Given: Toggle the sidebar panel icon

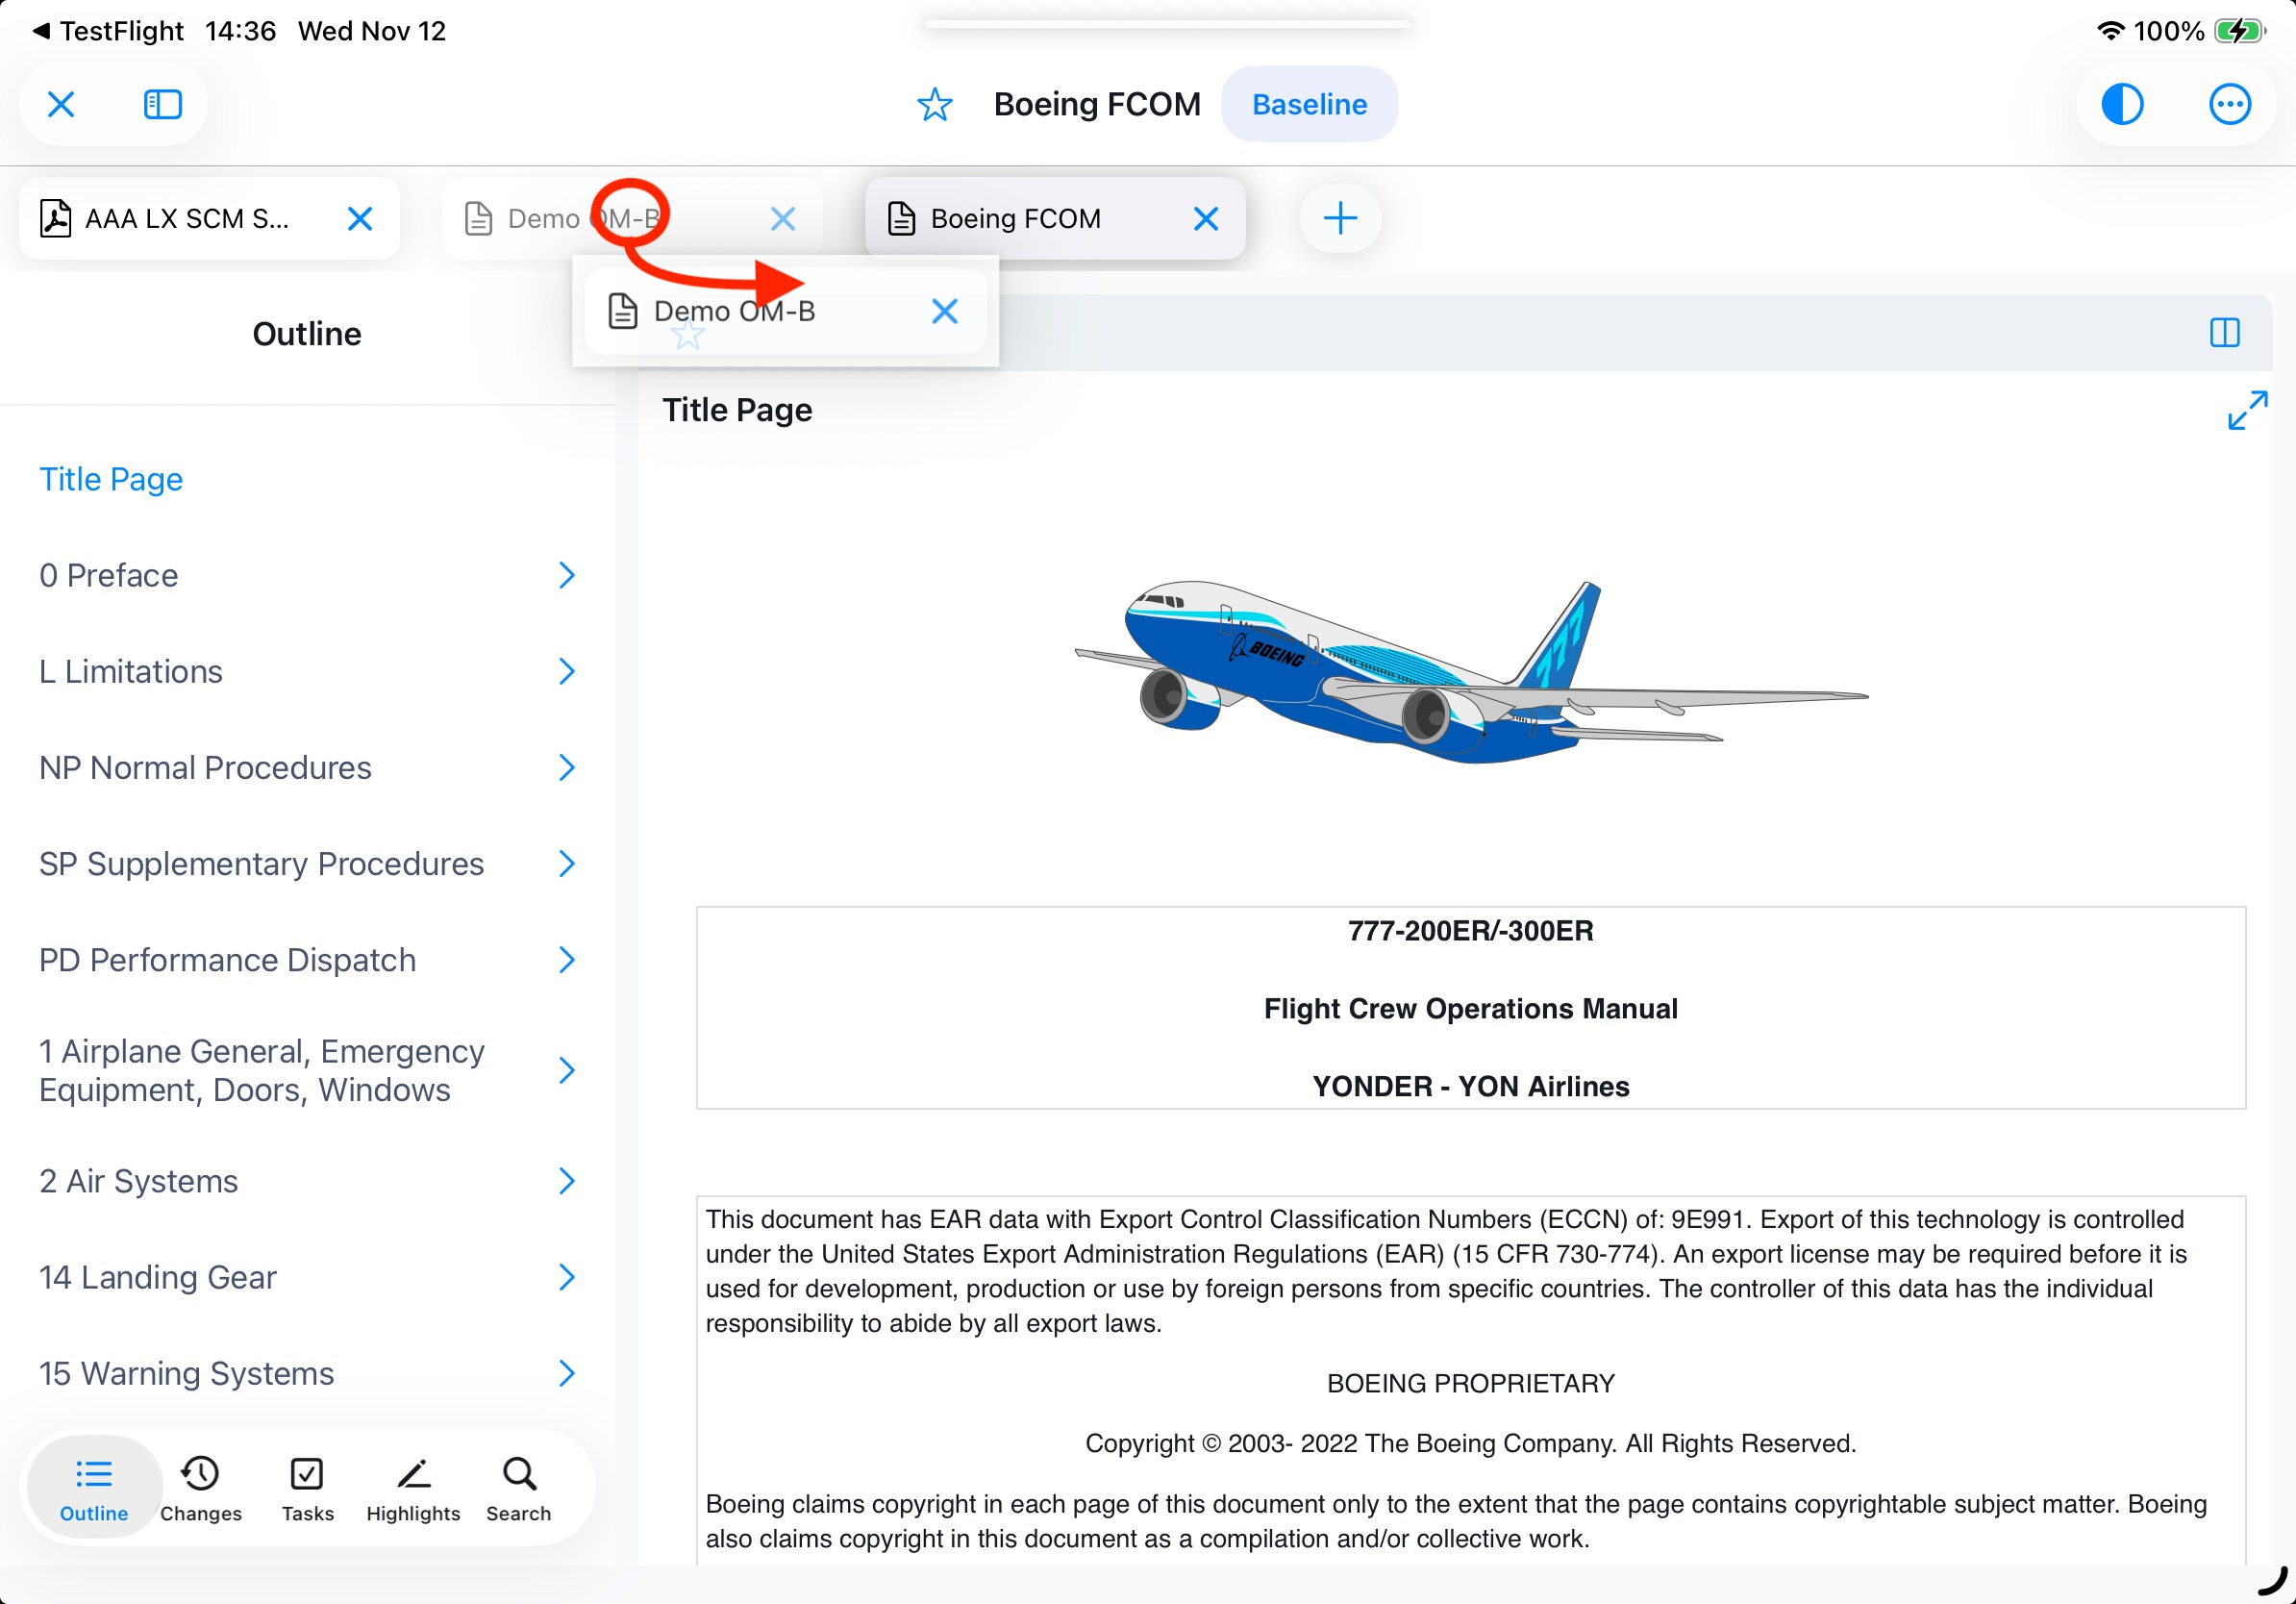Looking at the screenshot, I should pyautogui.click(x=162, y=104).
